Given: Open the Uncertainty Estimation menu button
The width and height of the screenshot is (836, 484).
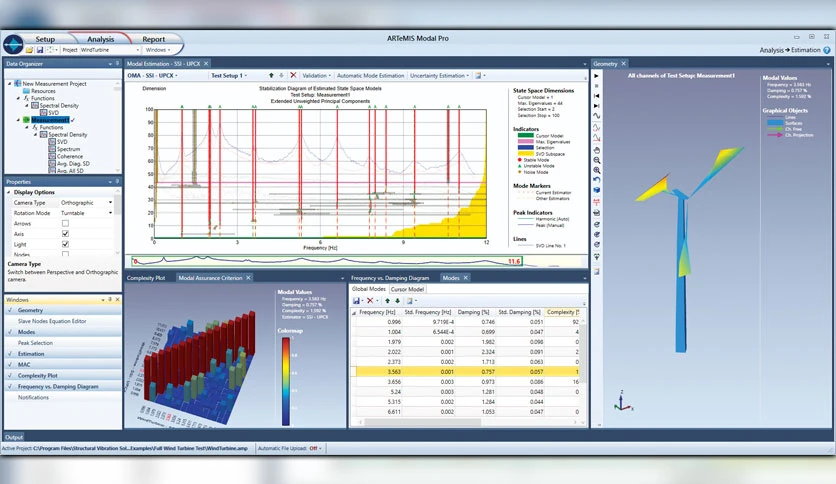Looking at the screenshot, I should [x=439, y=76].
